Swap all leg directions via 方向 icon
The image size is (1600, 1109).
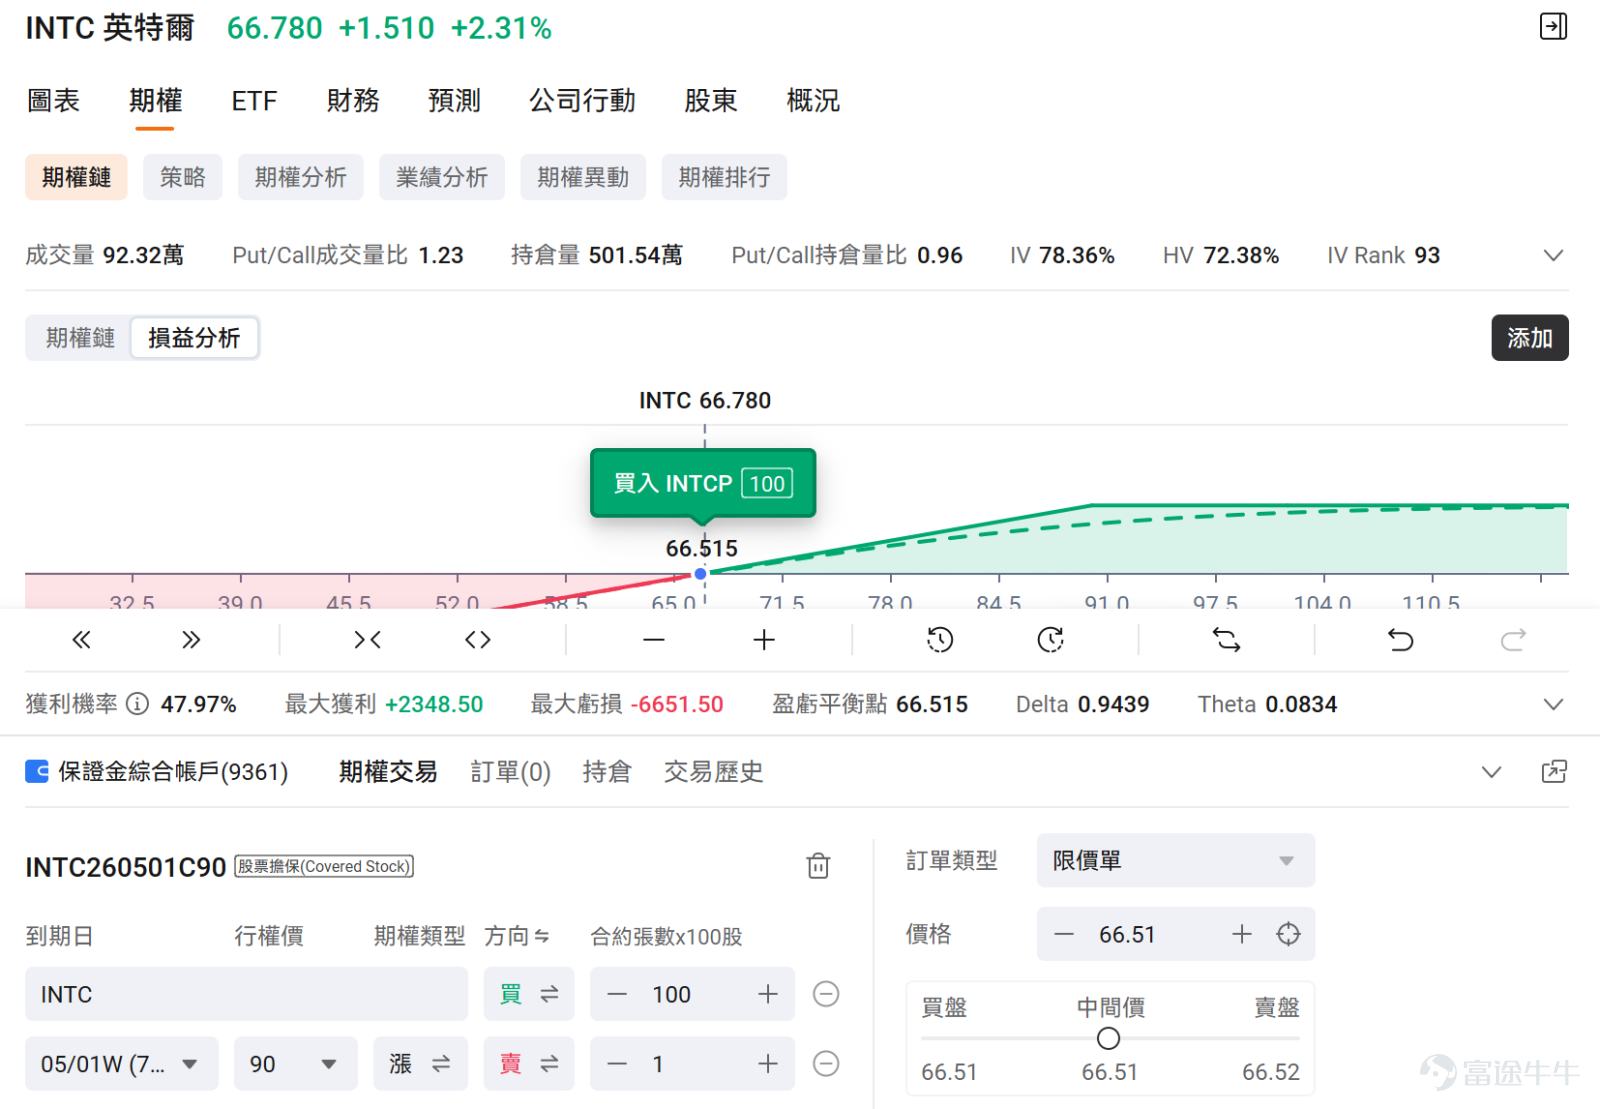(542, 937)
